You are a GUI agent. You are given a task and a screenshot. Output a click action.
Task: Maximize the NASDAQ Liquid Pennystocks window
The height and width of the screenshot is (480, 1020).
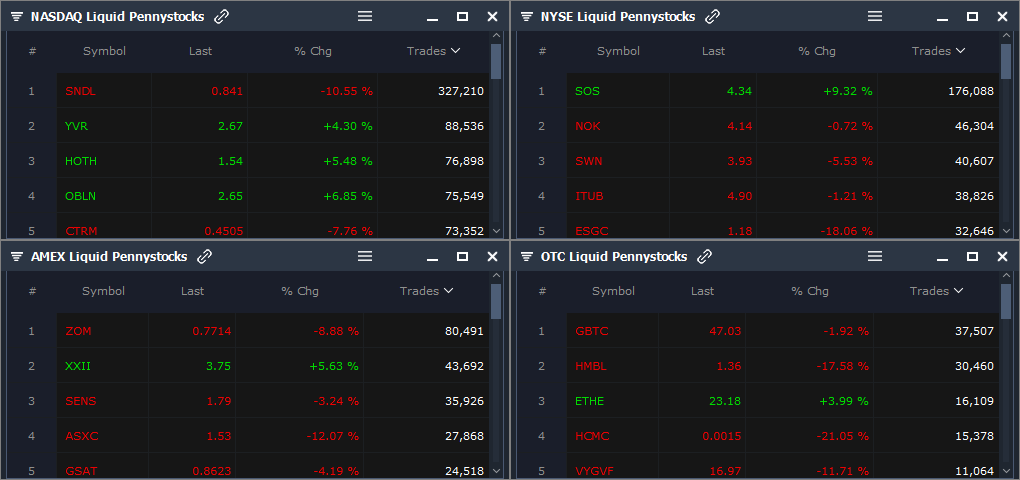(x=463, y=17)
